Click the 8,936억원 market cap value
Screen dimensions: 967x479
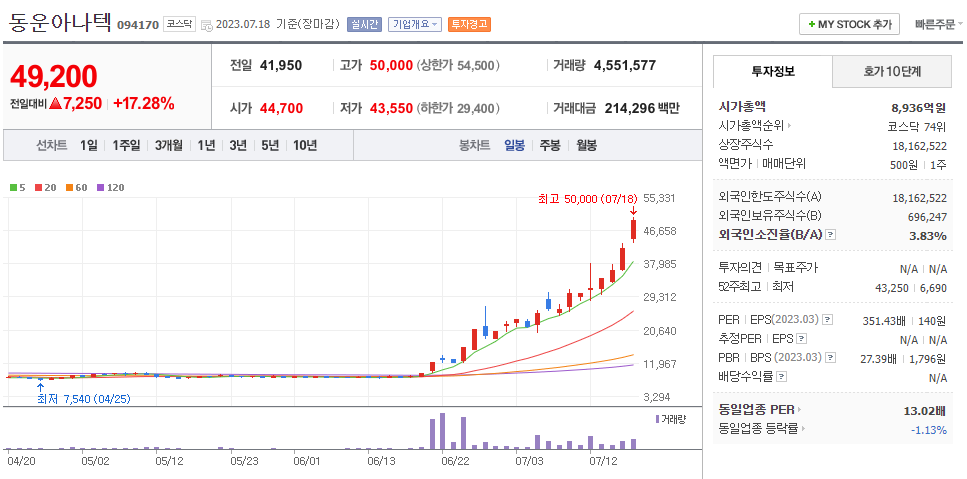pyautogui.click(x=918, y=108)
